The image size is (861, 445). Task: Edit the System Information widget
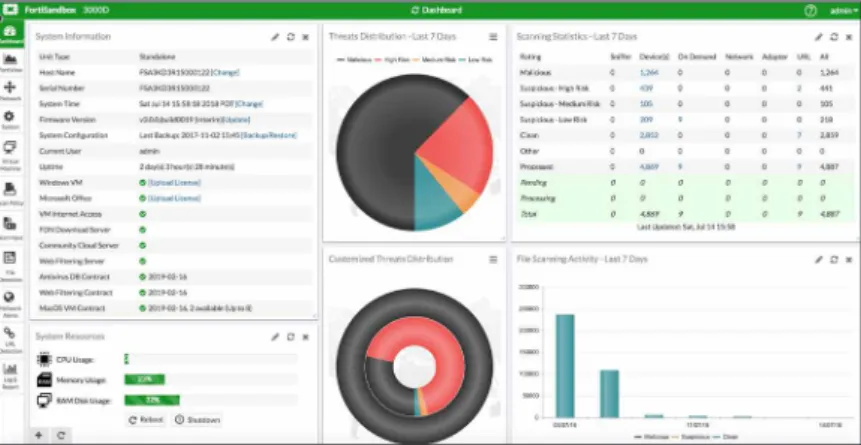pyautogui.click(x=275, y=37)
